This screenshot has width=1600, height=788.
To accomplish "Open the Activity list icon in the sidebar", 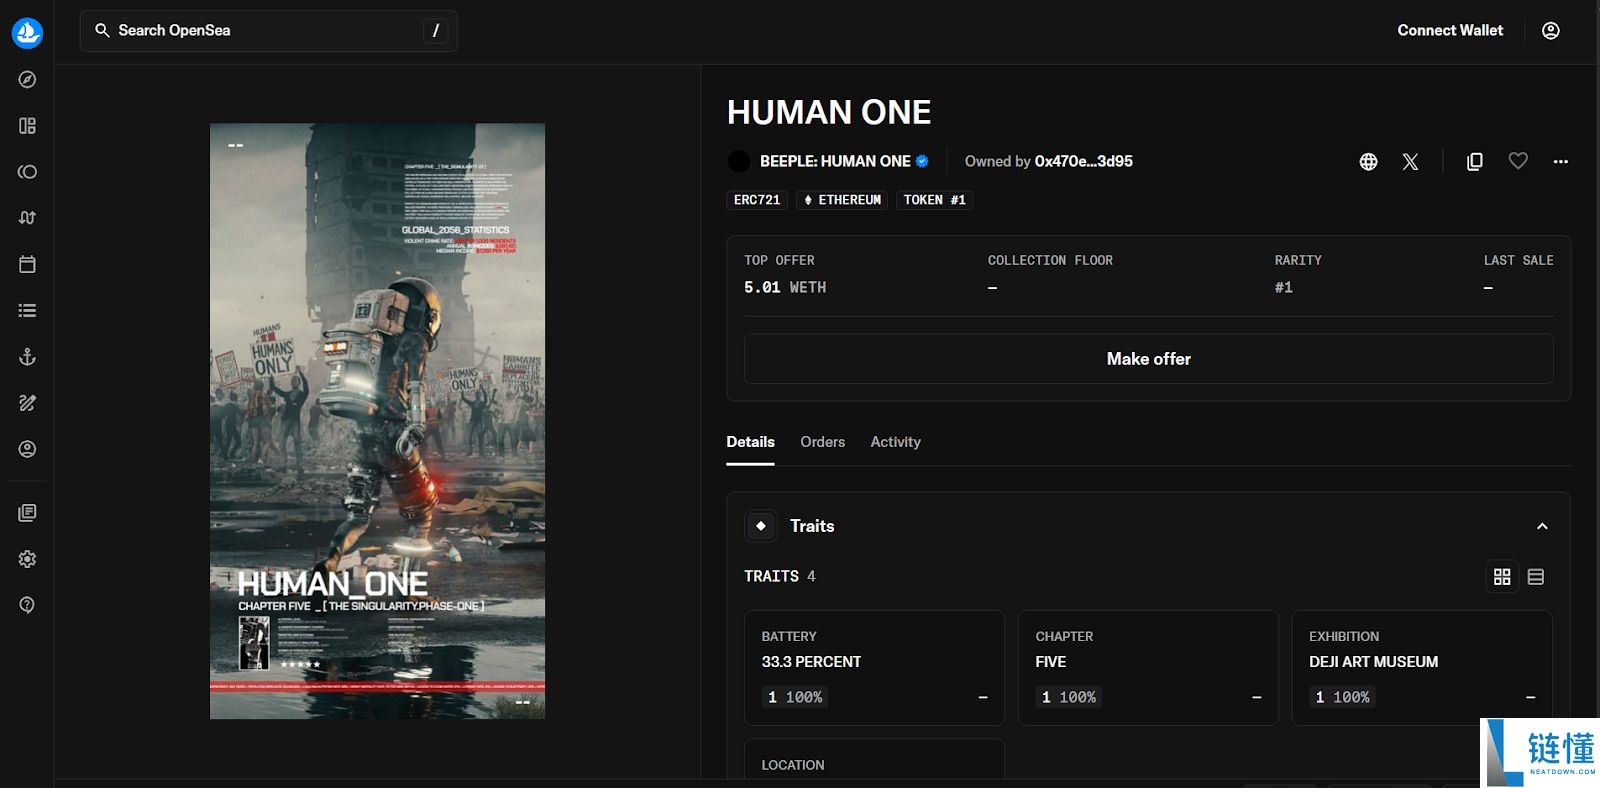I will tap(27, 310).
